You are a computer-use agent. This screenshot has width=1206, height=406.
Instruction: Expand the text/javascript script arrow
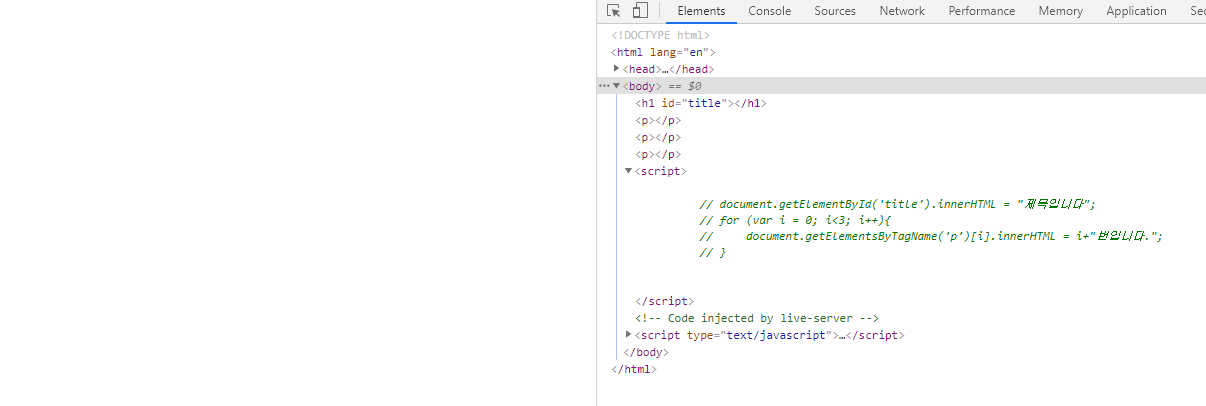click(628, 335)
